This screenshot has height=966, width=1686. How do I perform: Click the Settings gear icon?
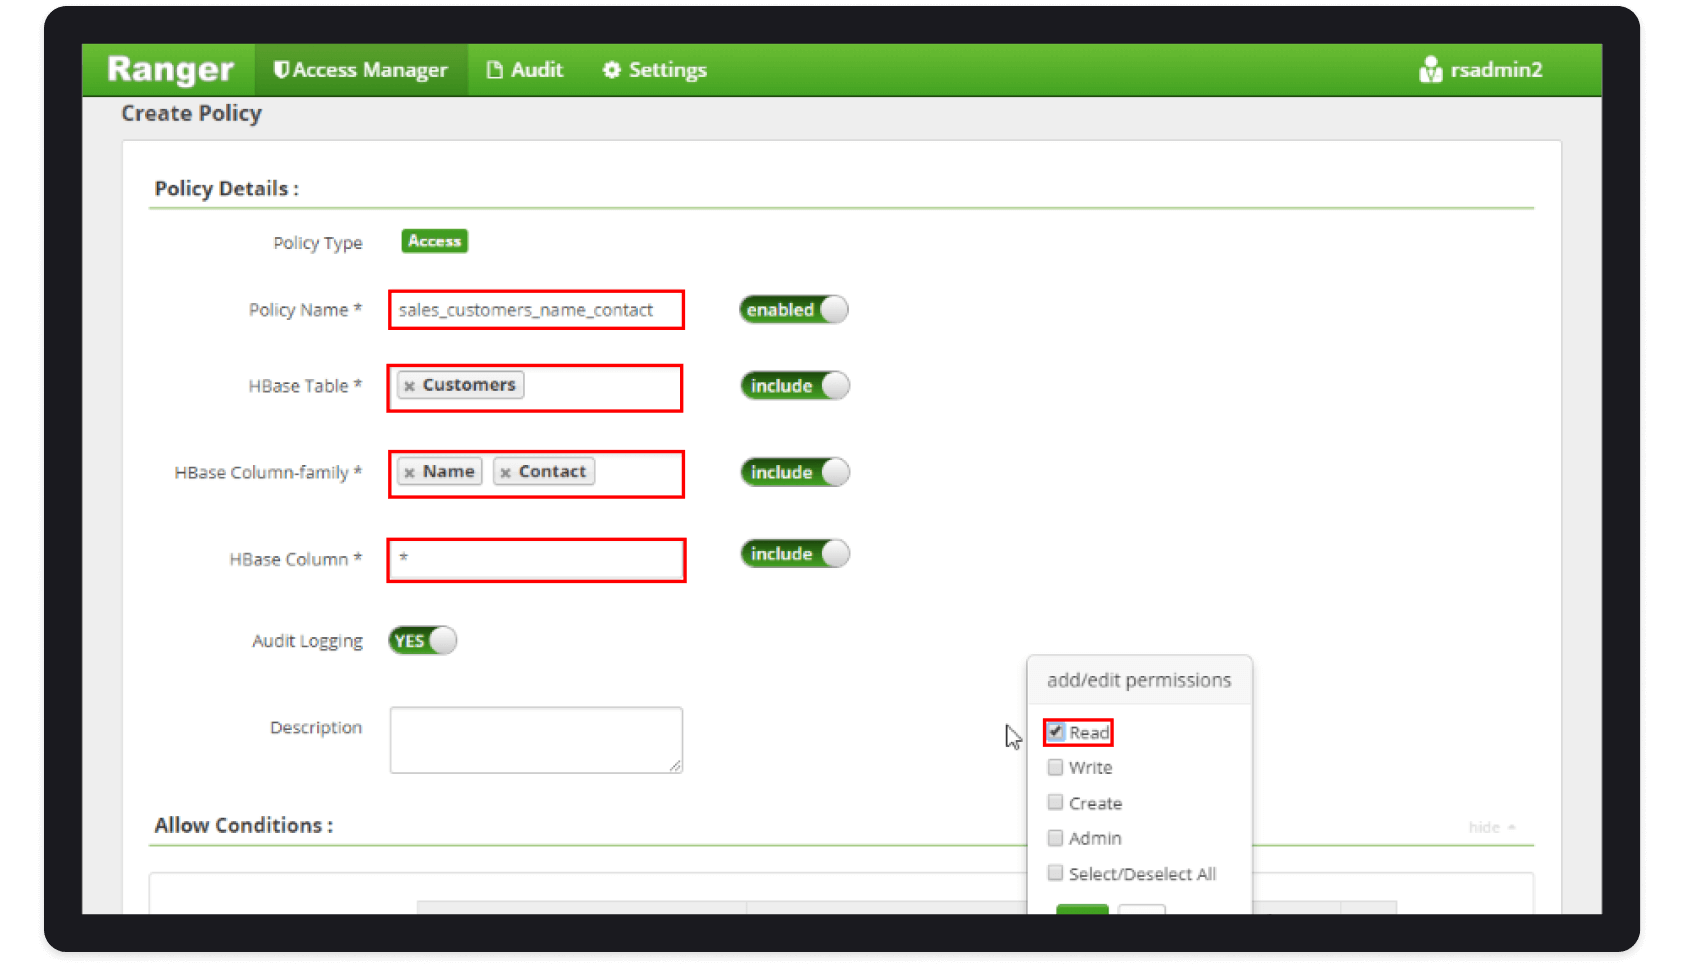611,69
